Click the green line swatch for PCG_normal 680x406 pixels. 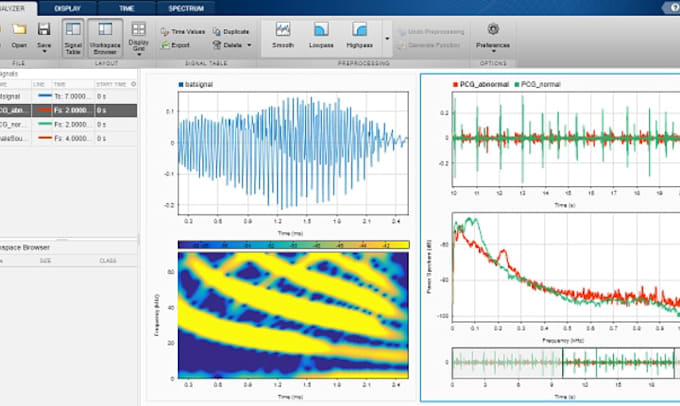(x=45, y=124)
